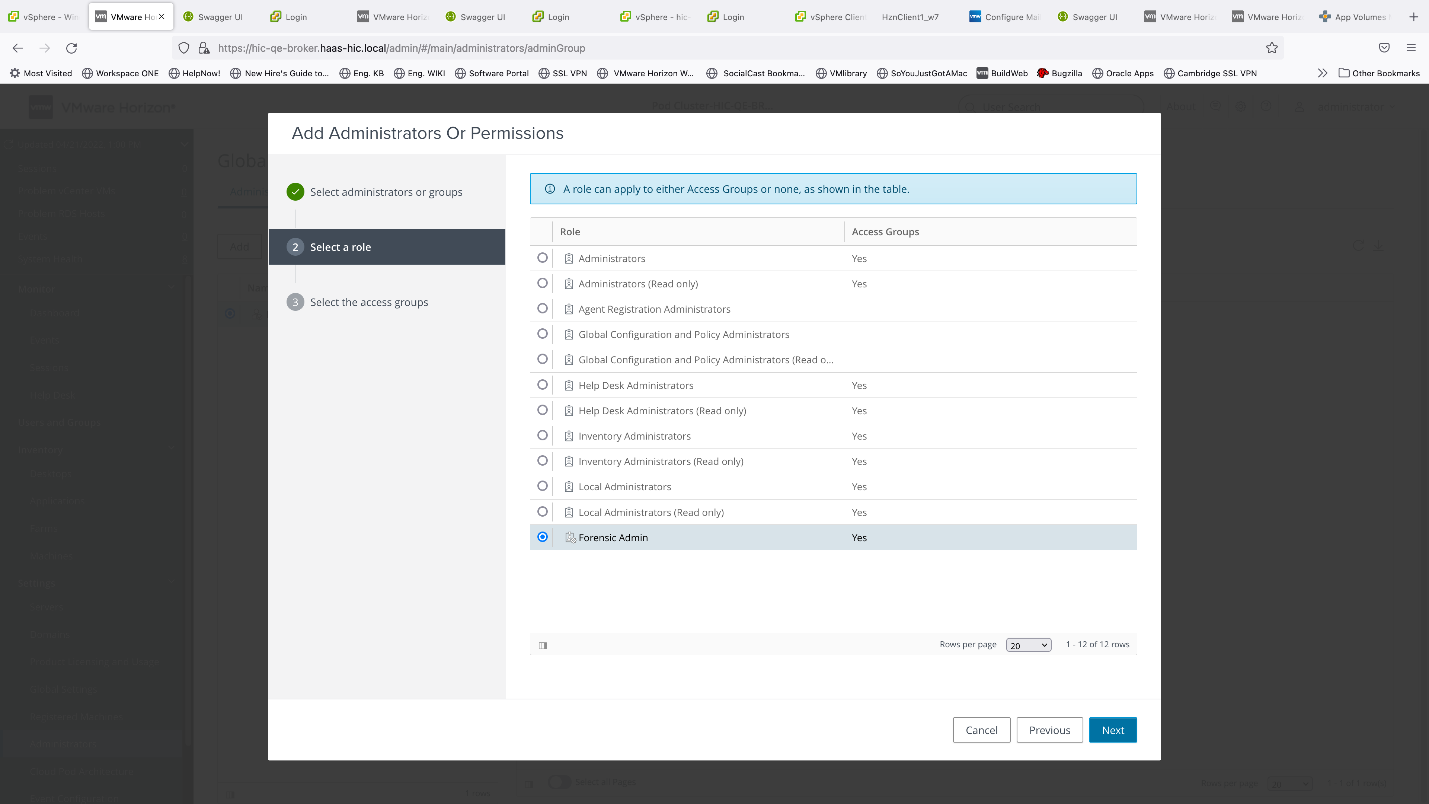The image size is (1429, 804).
Task: Click the bookmark star in the address bar
Action: coord(1271,47)
